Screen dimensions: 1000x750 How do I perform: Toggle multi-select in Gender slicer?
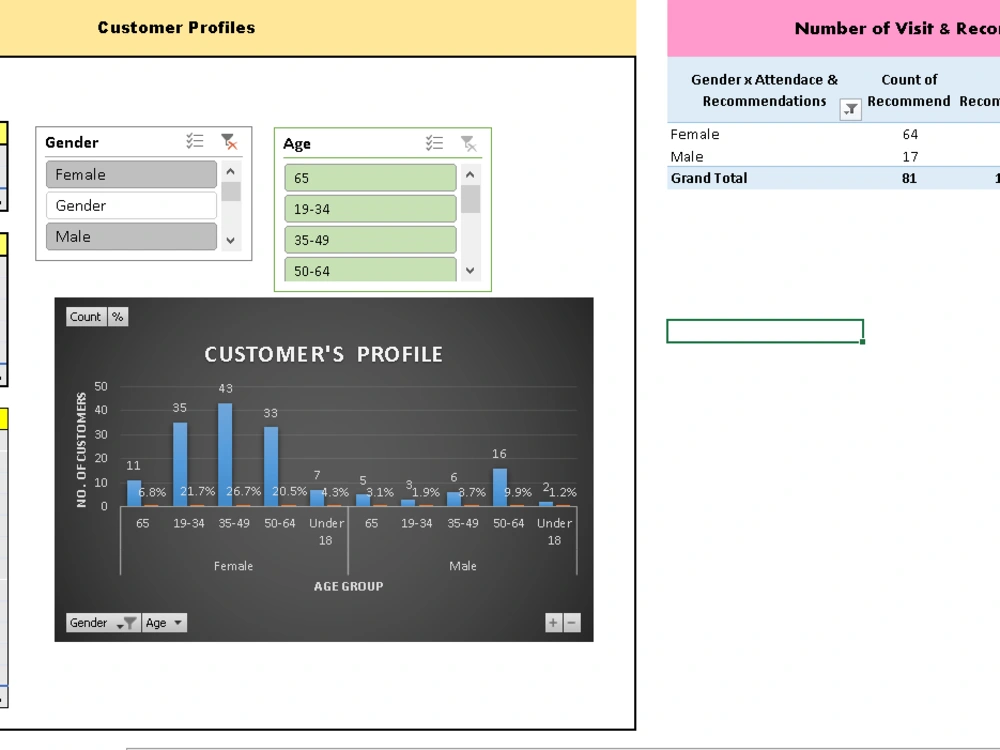click(195, 141)
